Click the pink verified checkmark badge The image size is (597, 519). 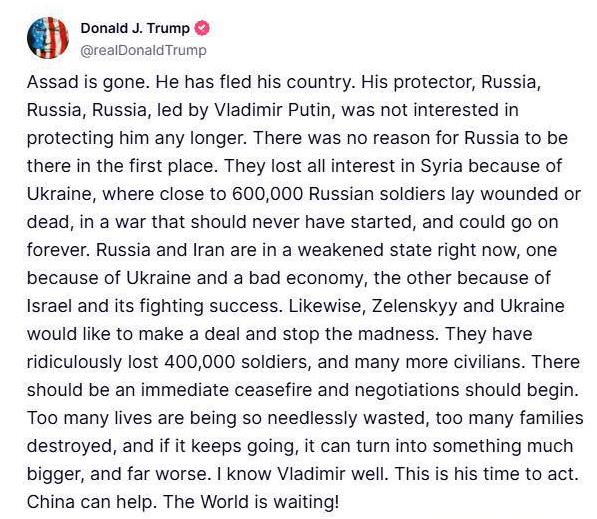coord(202,28)
